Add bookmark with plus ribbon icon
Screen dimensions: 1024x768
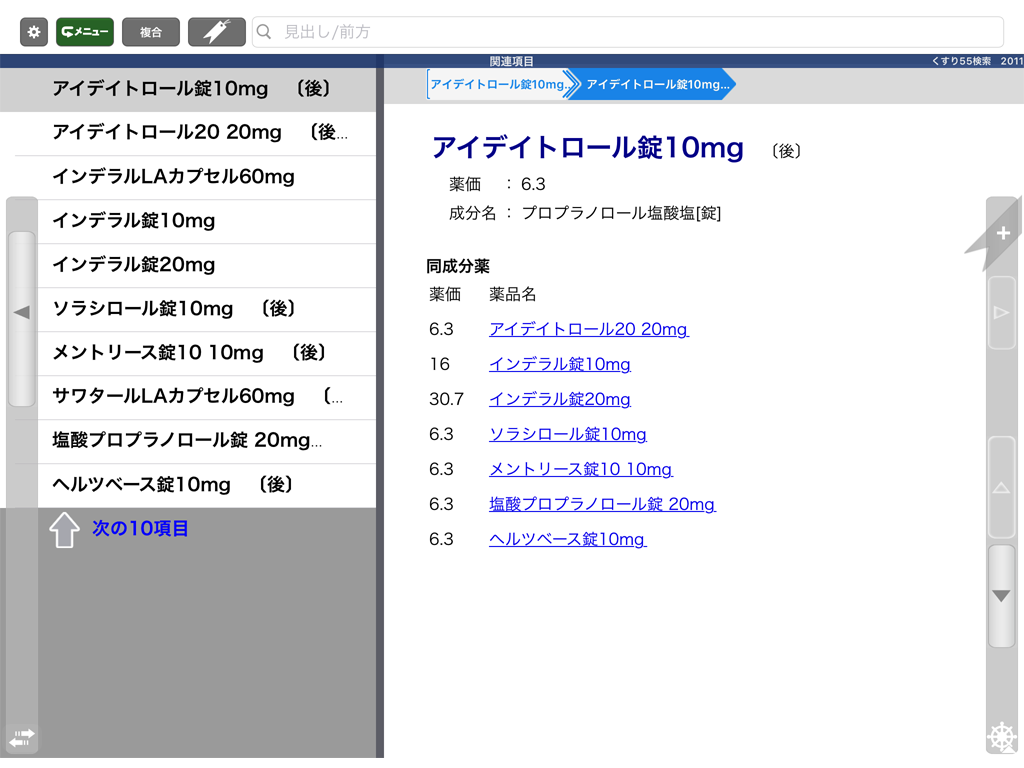point(1002,233)
